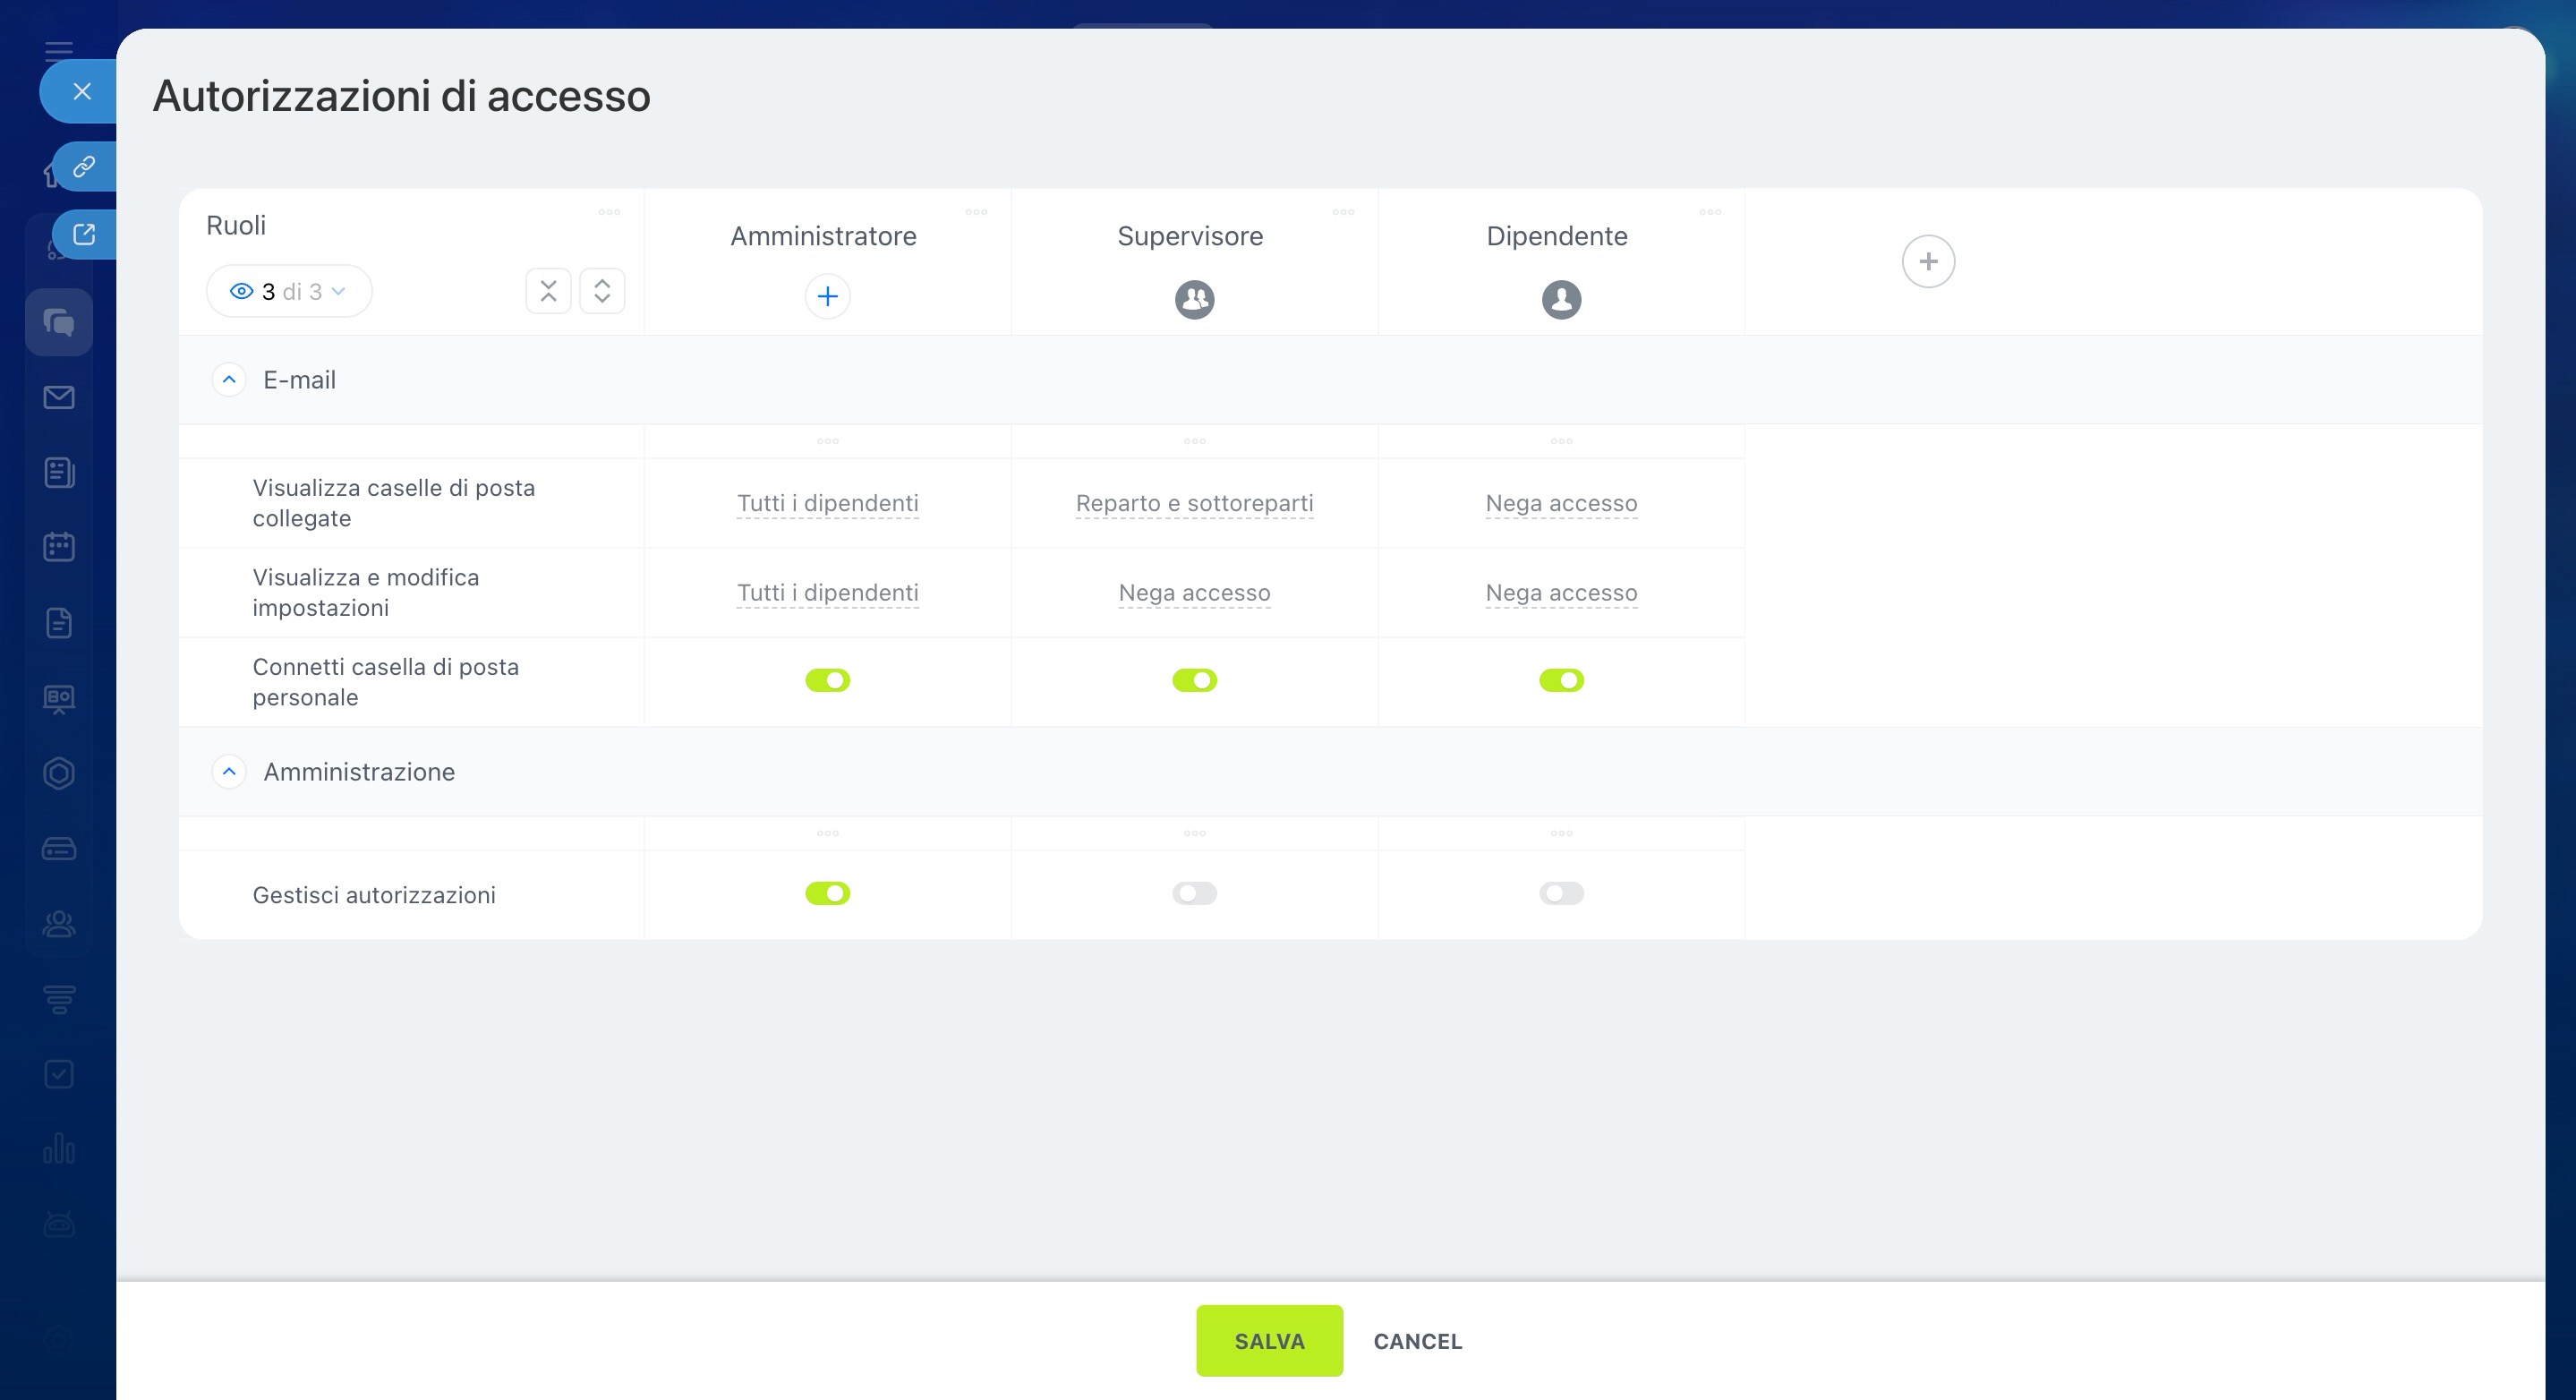Open the mail icon in left sidebar
The image size is (2576, 1400).
tap(59, 398)
